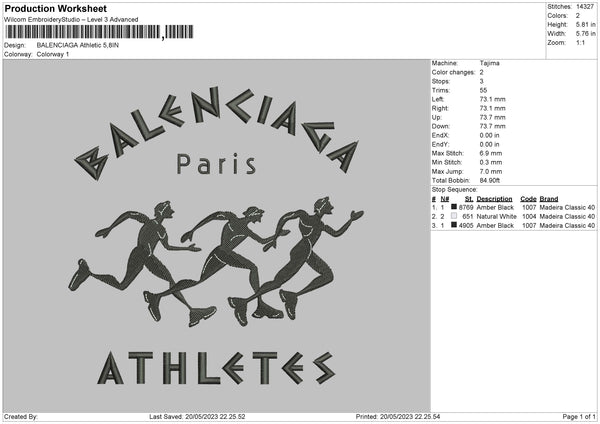Viewport: 600px width, 424px height.
Task: Select the 'Color changes:' label
Action: point(453,72)
